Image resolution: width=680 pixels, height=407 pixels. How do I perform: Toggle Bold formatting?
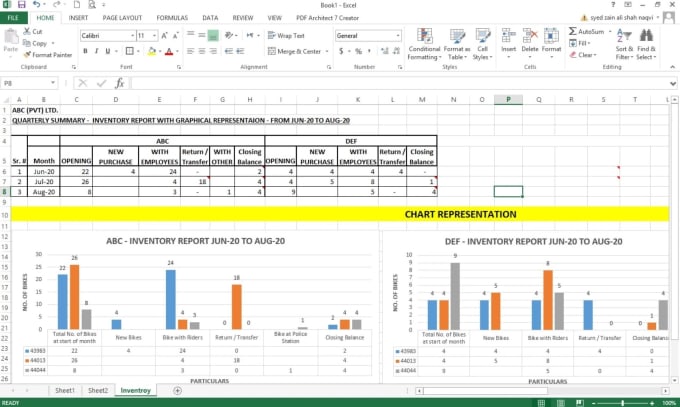[x=85, y=51]
